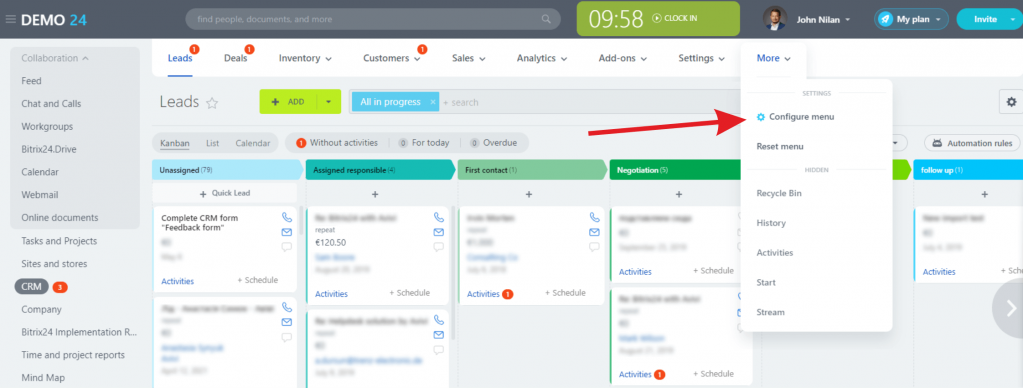Image resolution: width=1023 pixels, height=388 pixels.
Task: Click email icon on First contact lead card
Action: (x=594, y=232)
